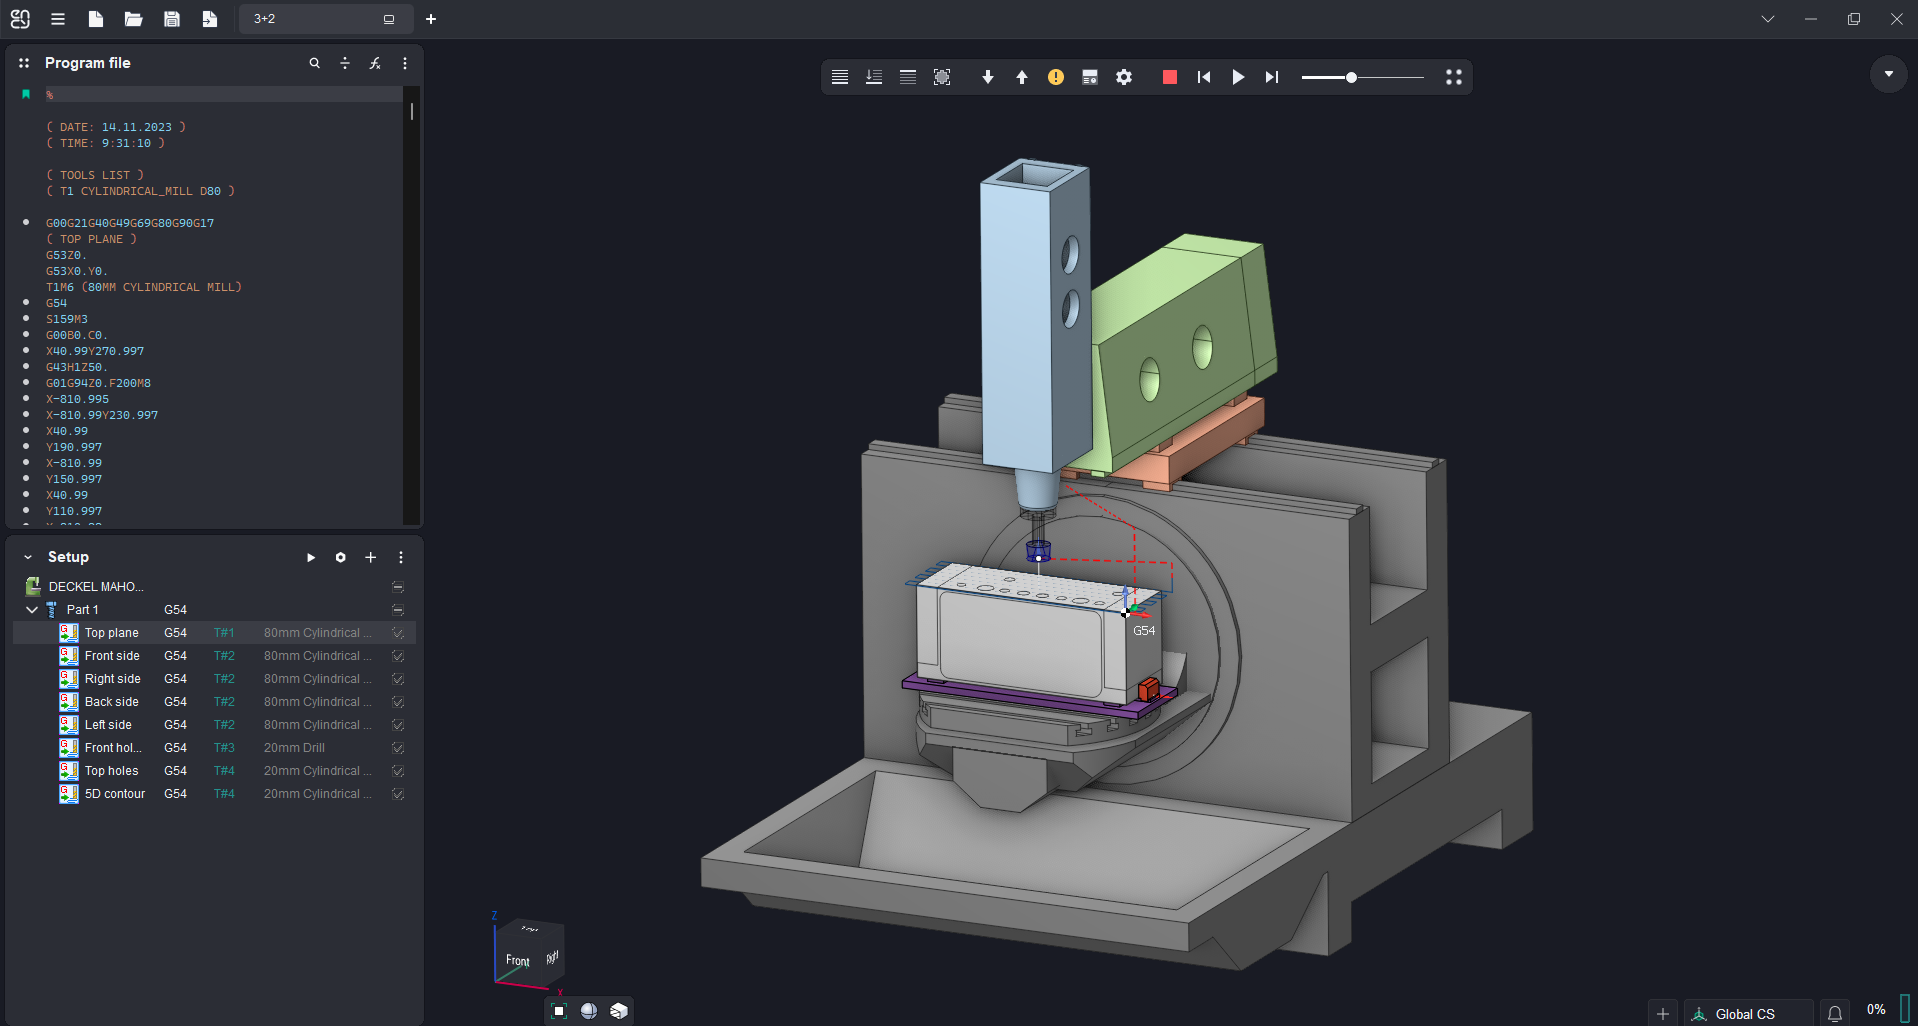Click the search icon in Program file panel
The image size is (1918, 1026).
[x=315, y=63]
